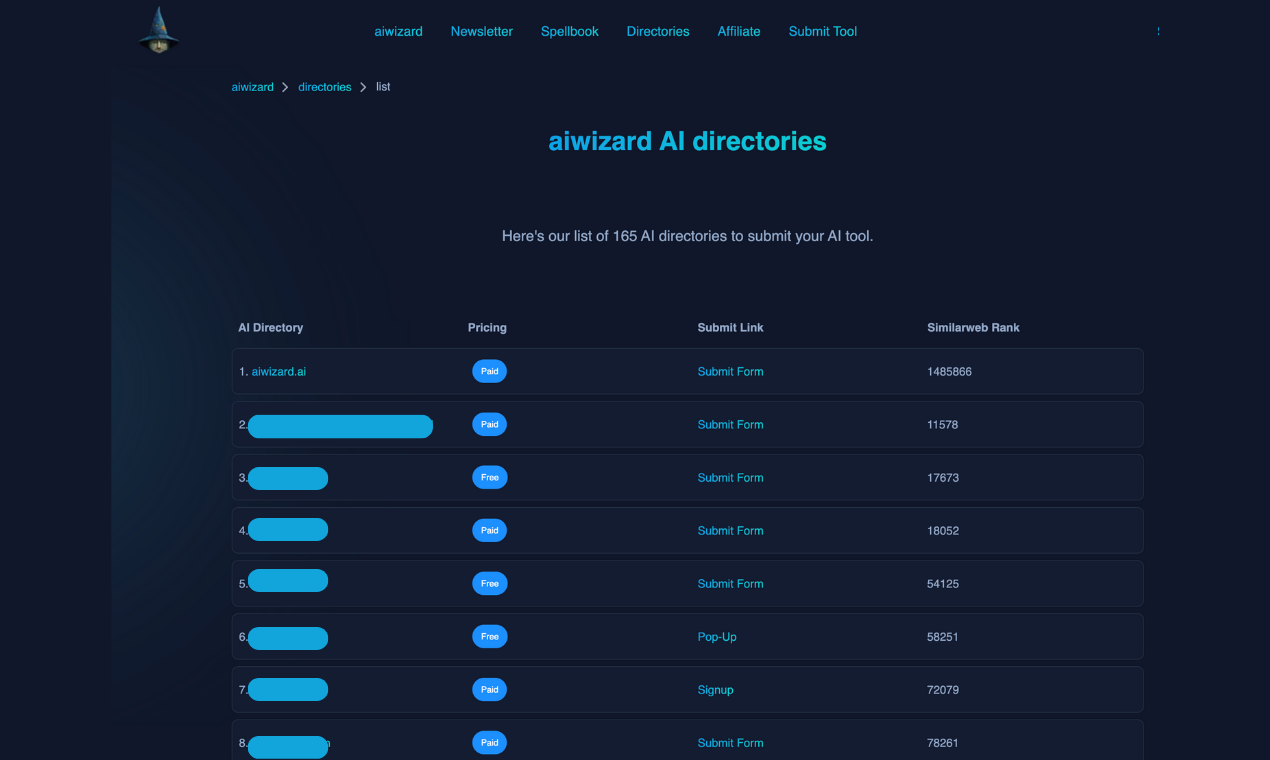The image size is (1270, 760).
Task: Open the Affiliate page
Action: pyautogui.click(x=738, y=31)
